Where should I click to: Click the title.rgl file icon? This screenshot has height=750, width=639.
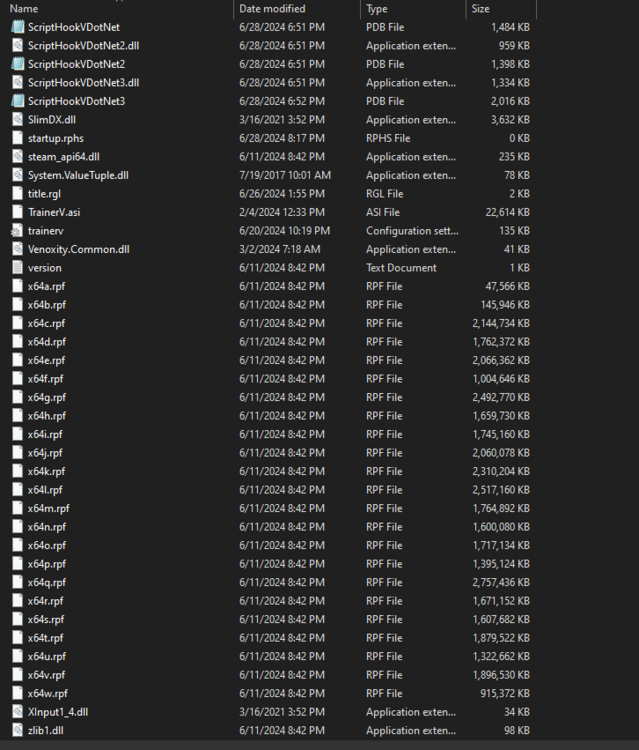18,194
